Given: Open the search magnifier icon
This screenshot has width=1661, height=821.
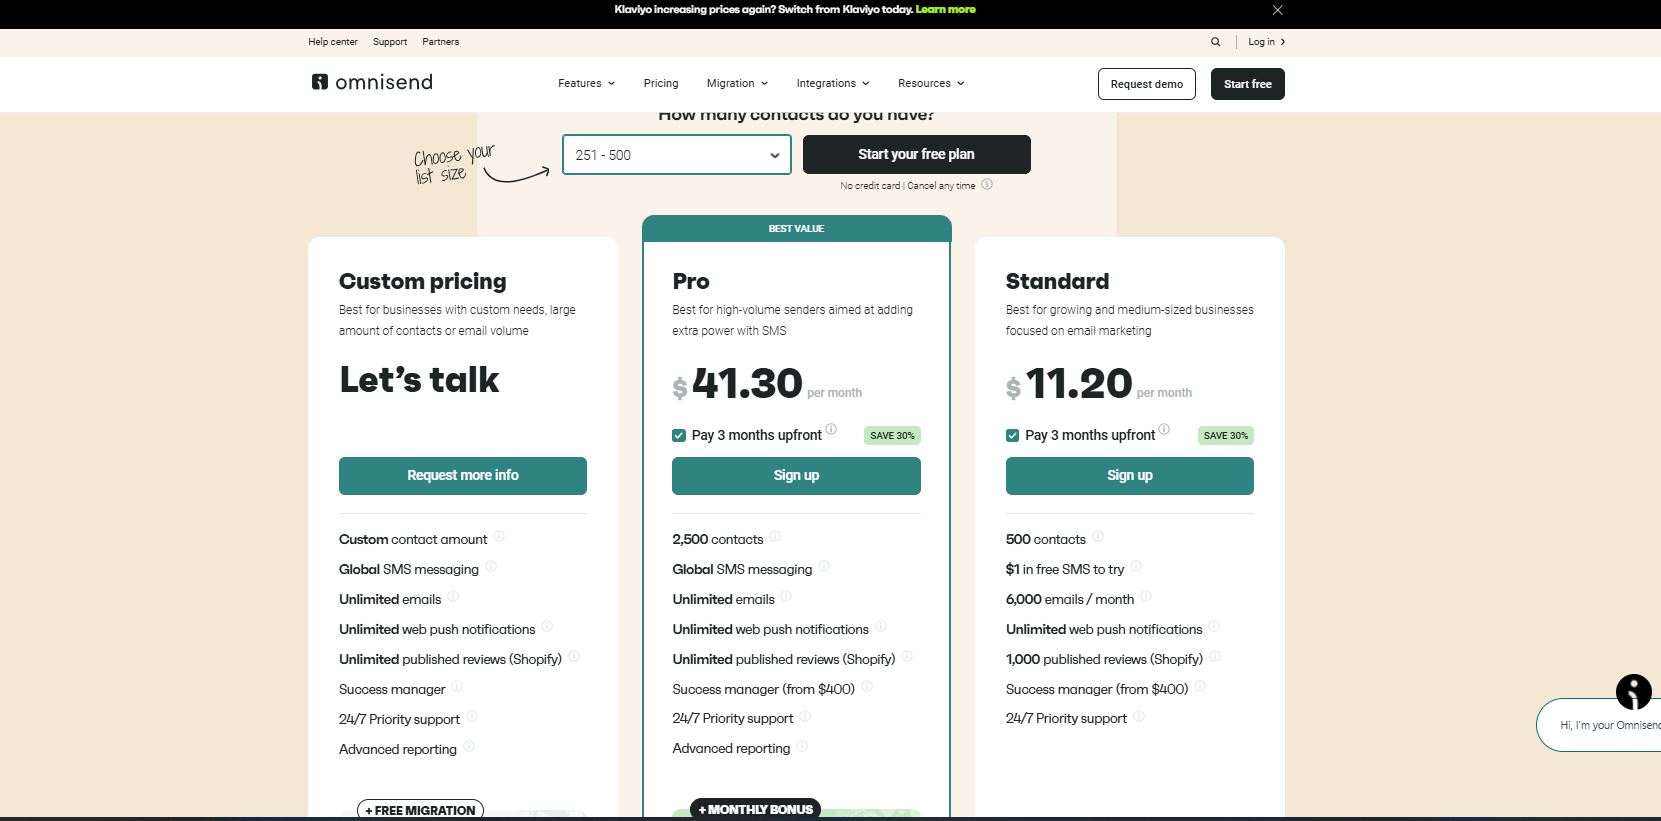Looking at the screenshot, I should (1215, 42).
